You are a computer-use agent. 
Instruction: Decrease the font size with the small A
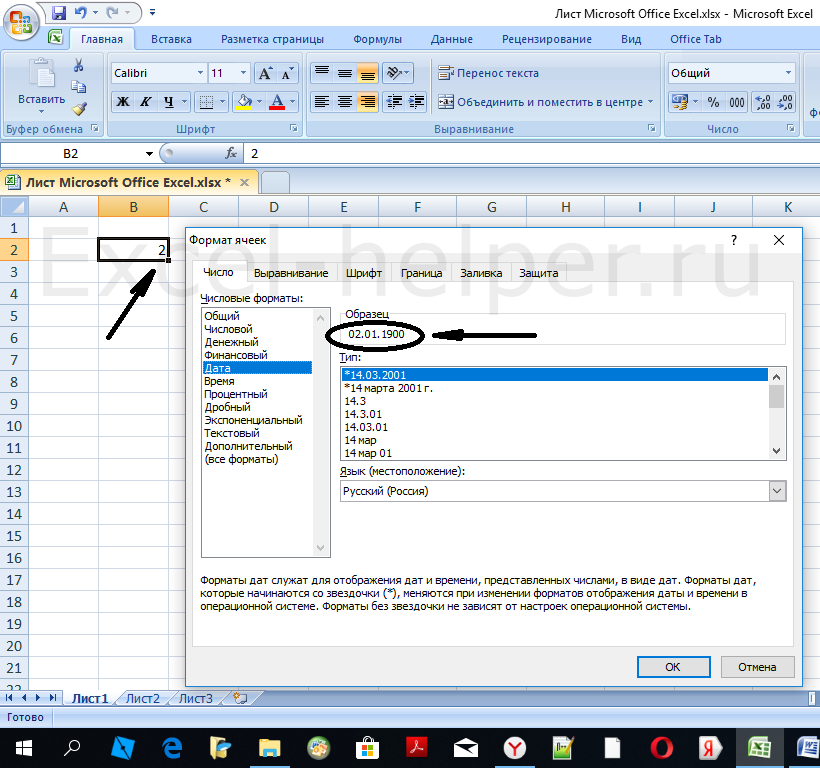coord(287,74)
